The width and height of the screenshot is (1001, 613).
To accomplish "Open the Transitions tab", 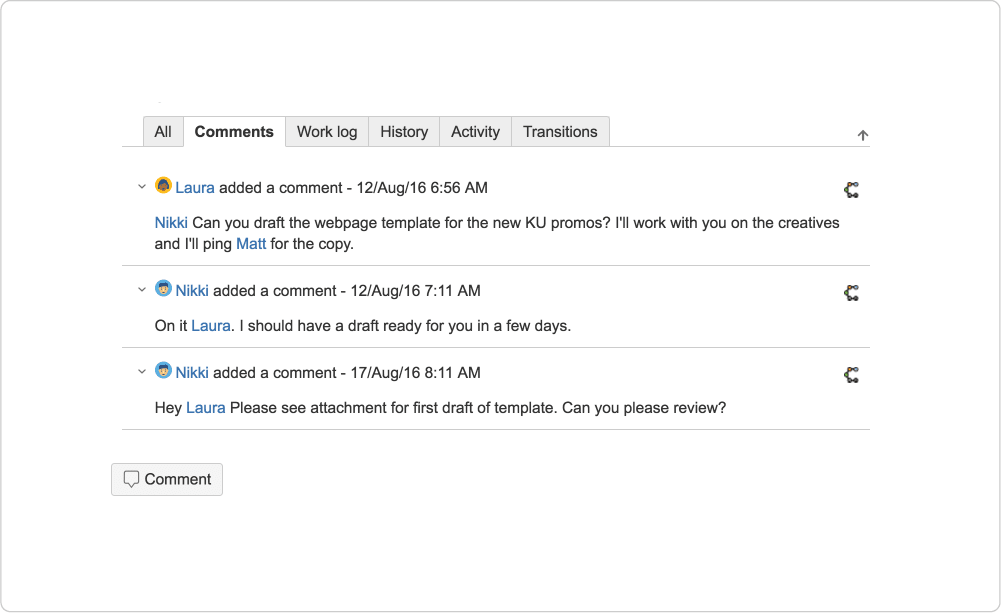I will click(560, 132).
